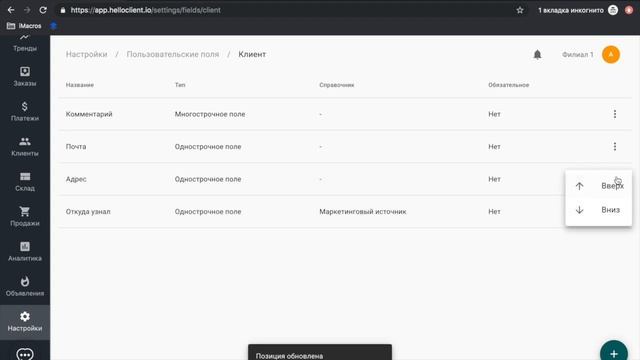Click the Позиция обновлена notification

(320, 353)
